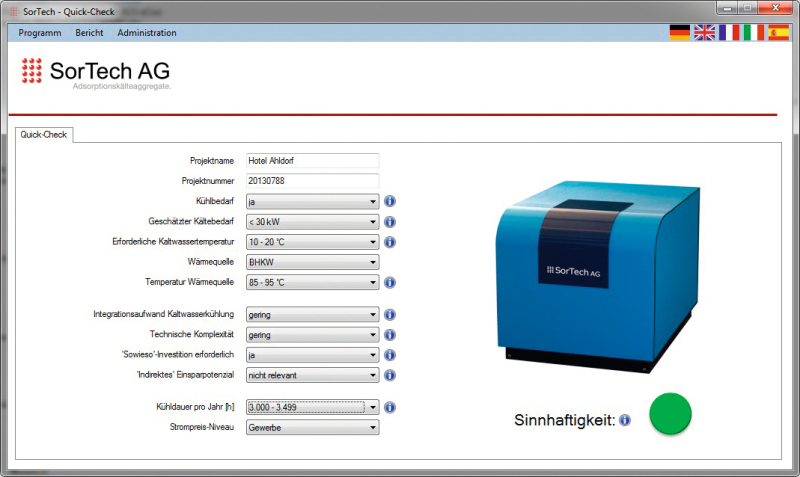The width and height of the screenshot is (800, 477).
Task: Show info for 'Indirektes' Einsparpotenzial
Action: (x=390, y=375)
